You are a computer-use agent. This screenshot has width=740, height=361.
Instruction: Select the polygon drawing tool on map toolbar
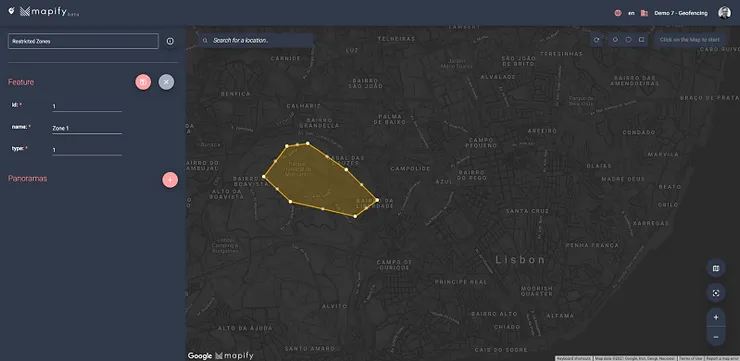click(x=615, y=40)
